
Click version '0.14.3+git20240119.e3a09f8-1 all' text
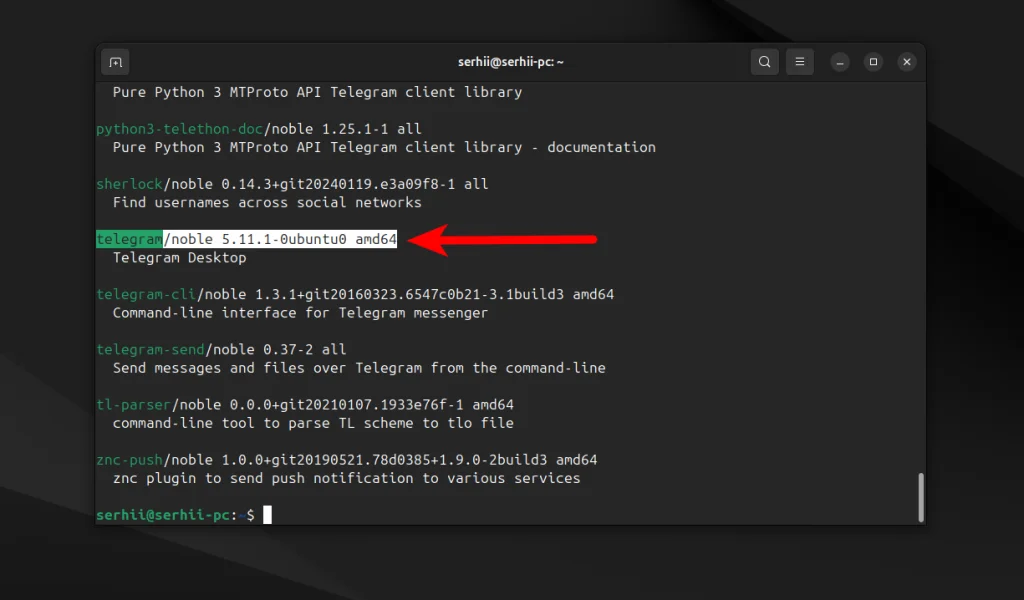pyautogui.click(x=355, y=184)
